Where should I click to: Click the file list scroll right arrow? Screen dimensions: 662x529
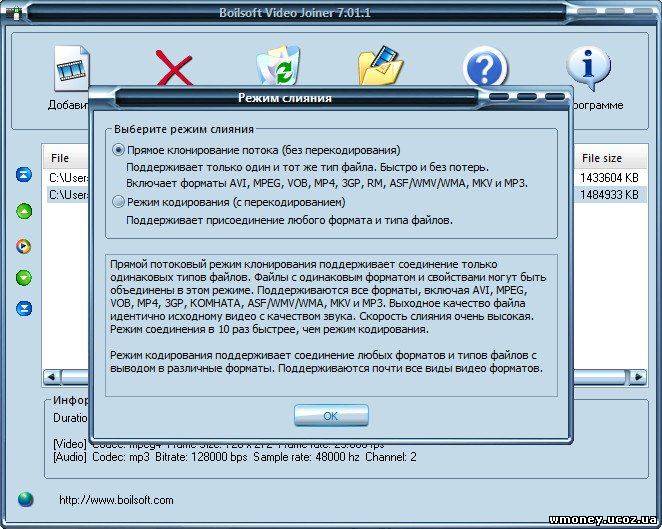pyautogui.click(x=638, y=377)
